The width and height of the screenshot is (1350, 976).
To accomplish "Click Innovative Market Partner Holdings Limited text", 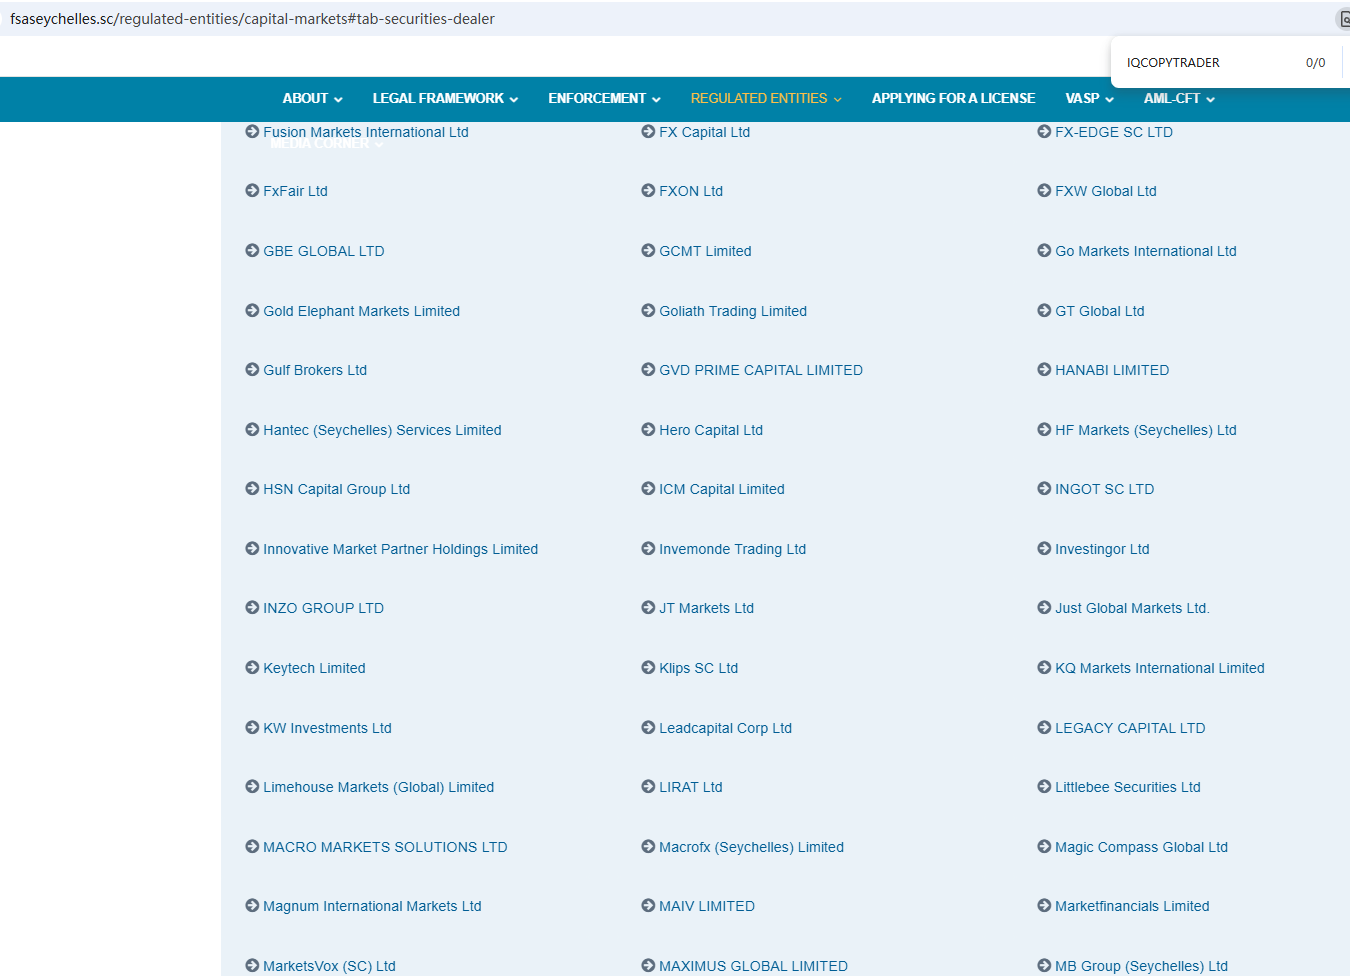I will coord(401,549).
